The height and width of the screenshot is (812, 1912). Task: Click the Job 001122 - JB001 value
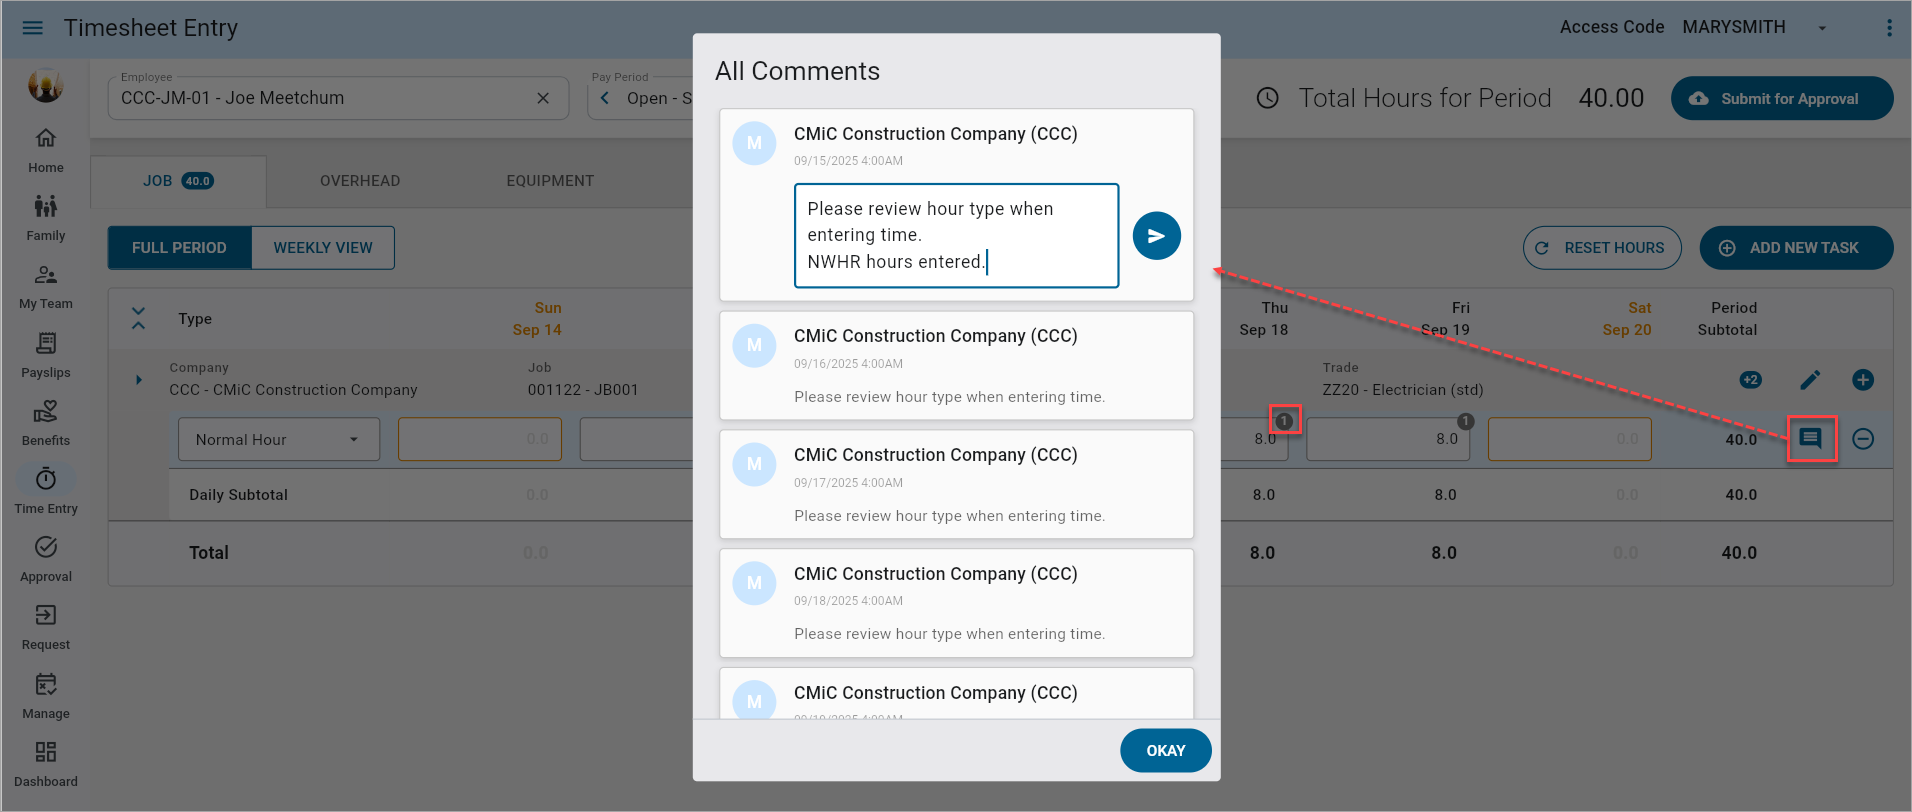point(583,390)
